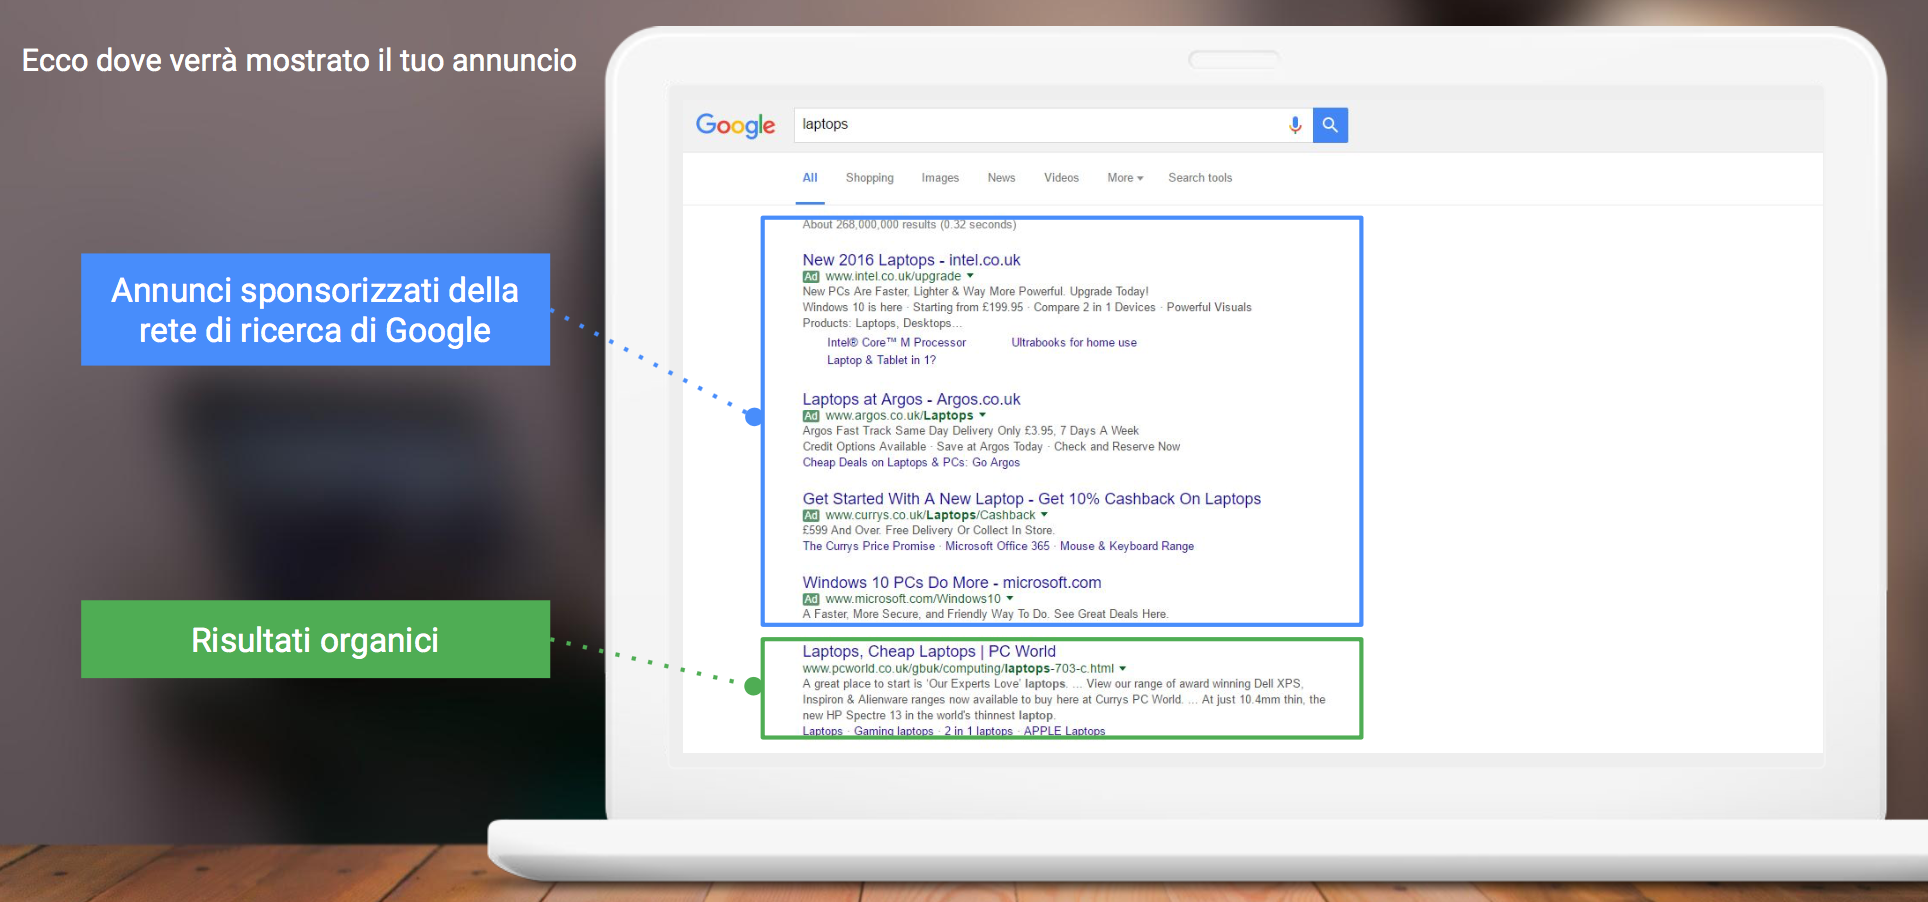Viewport: 1928px width, 902px height.
Task: Click the Google logo
Action: point(735,125)
